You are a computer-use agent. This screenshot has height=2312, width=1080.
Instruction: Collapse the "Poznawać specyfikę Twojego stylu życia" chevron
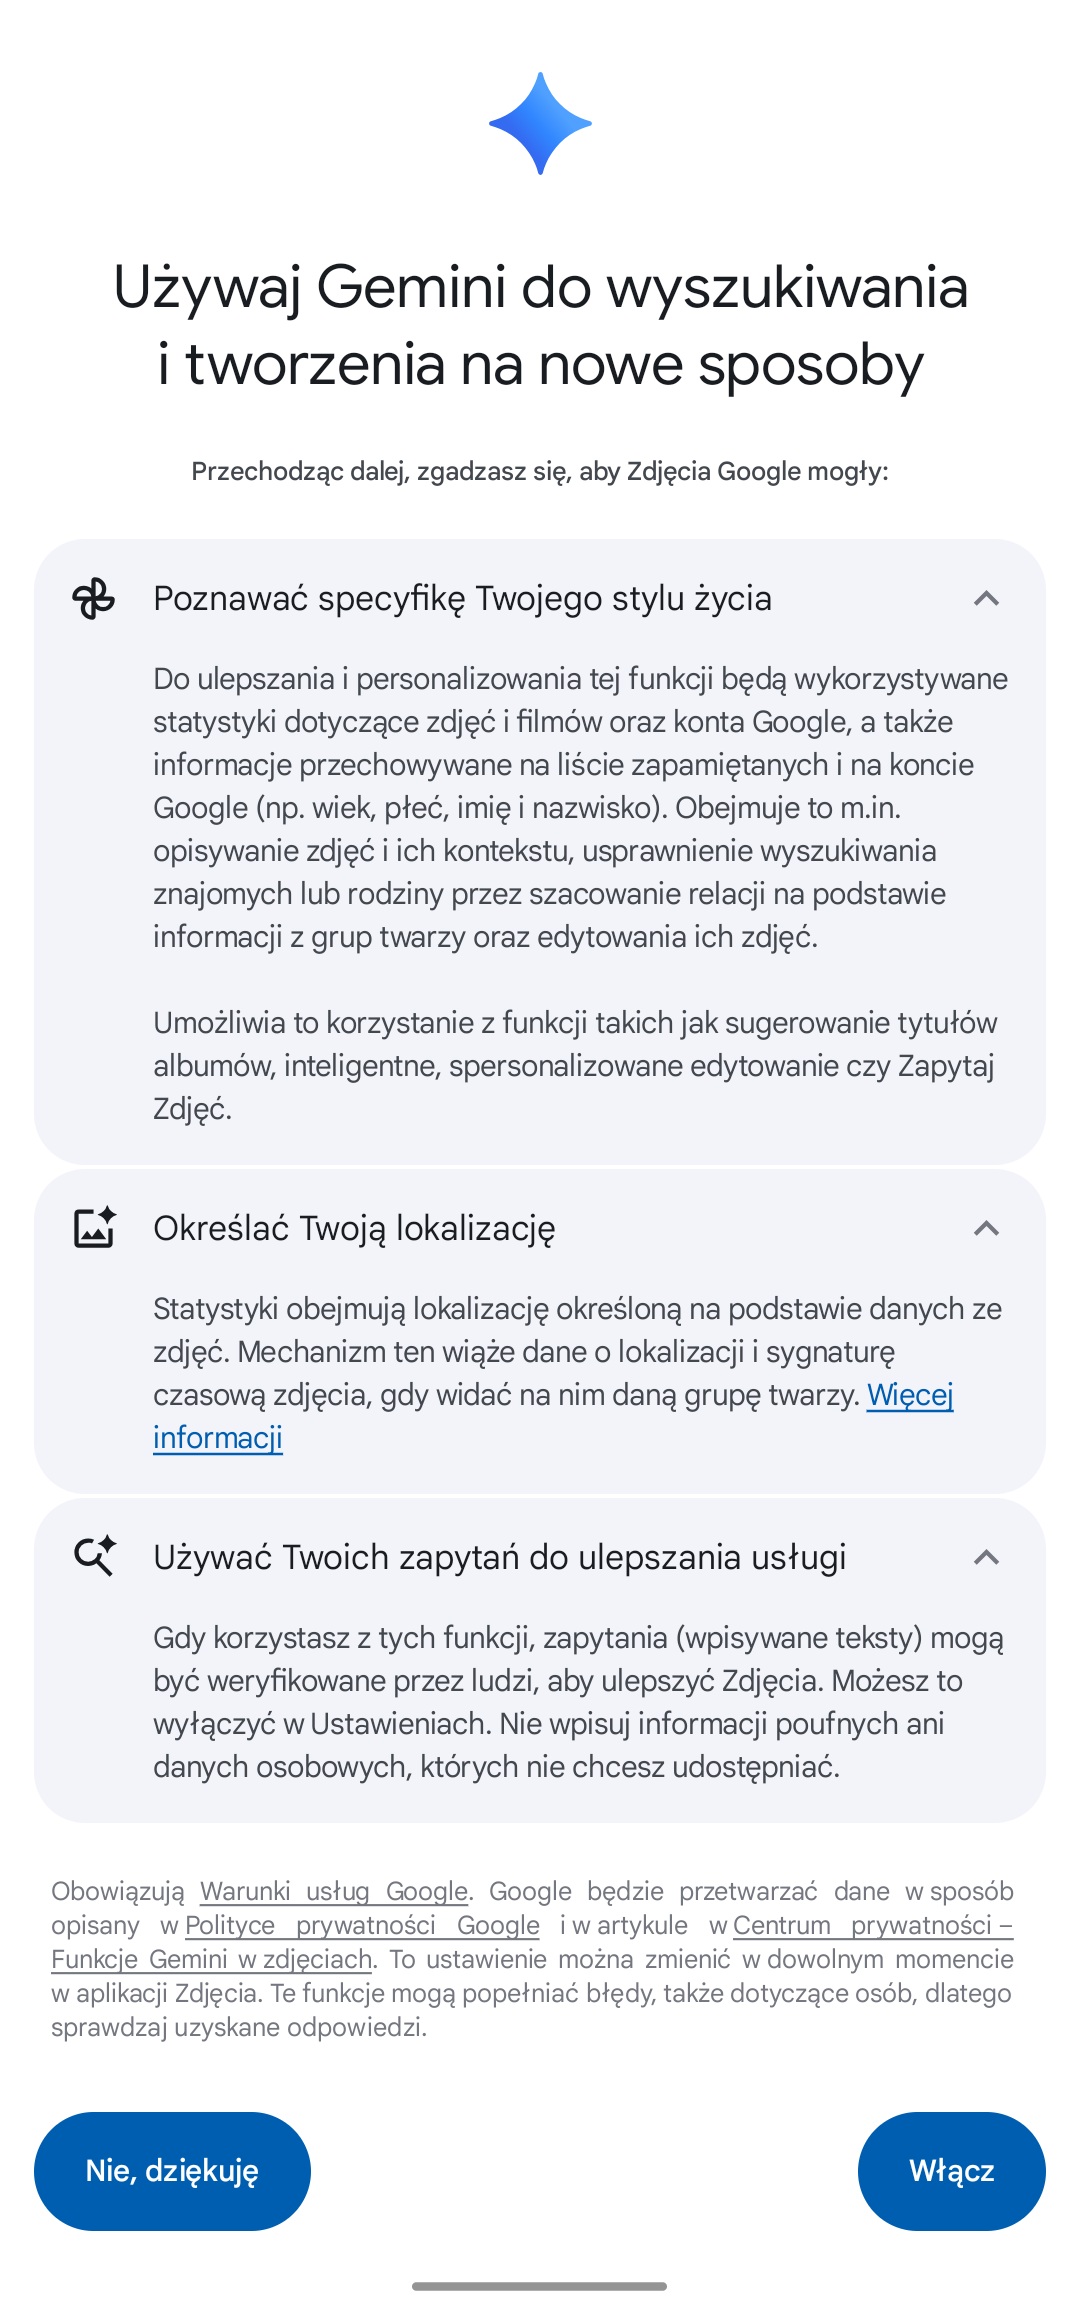coord(986,599)
